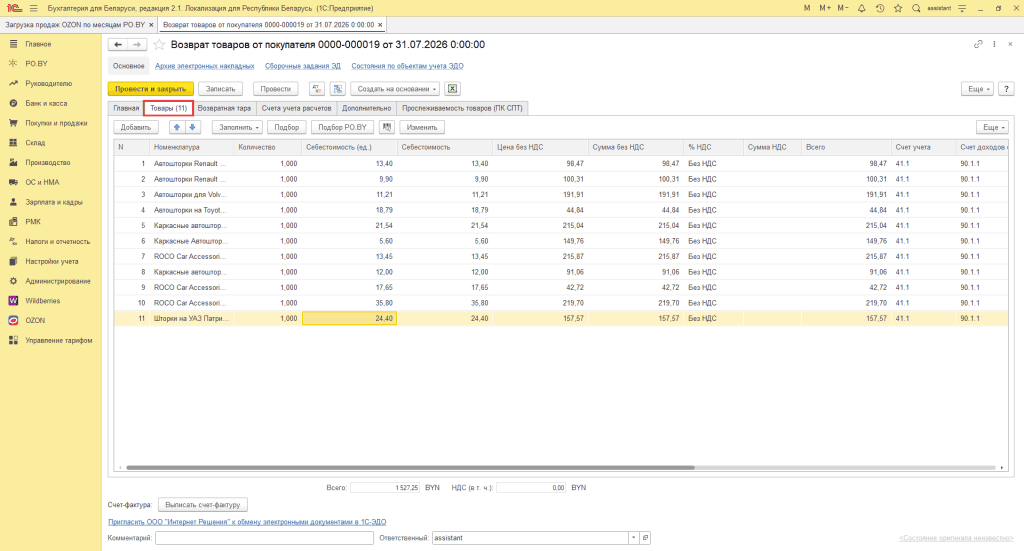Expand the Создать на основании dropdown
The image size is (1024, 551).
coord(395,89)
